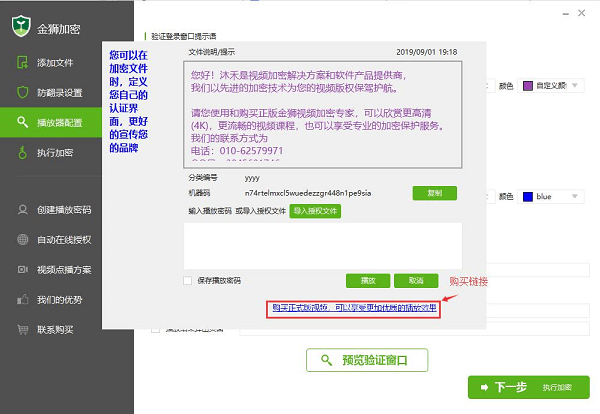The height and width of the screenshot is (414, 600).
Task: Open the 自定义颜色 color dropdown
Action: click(x=551, y=86)
